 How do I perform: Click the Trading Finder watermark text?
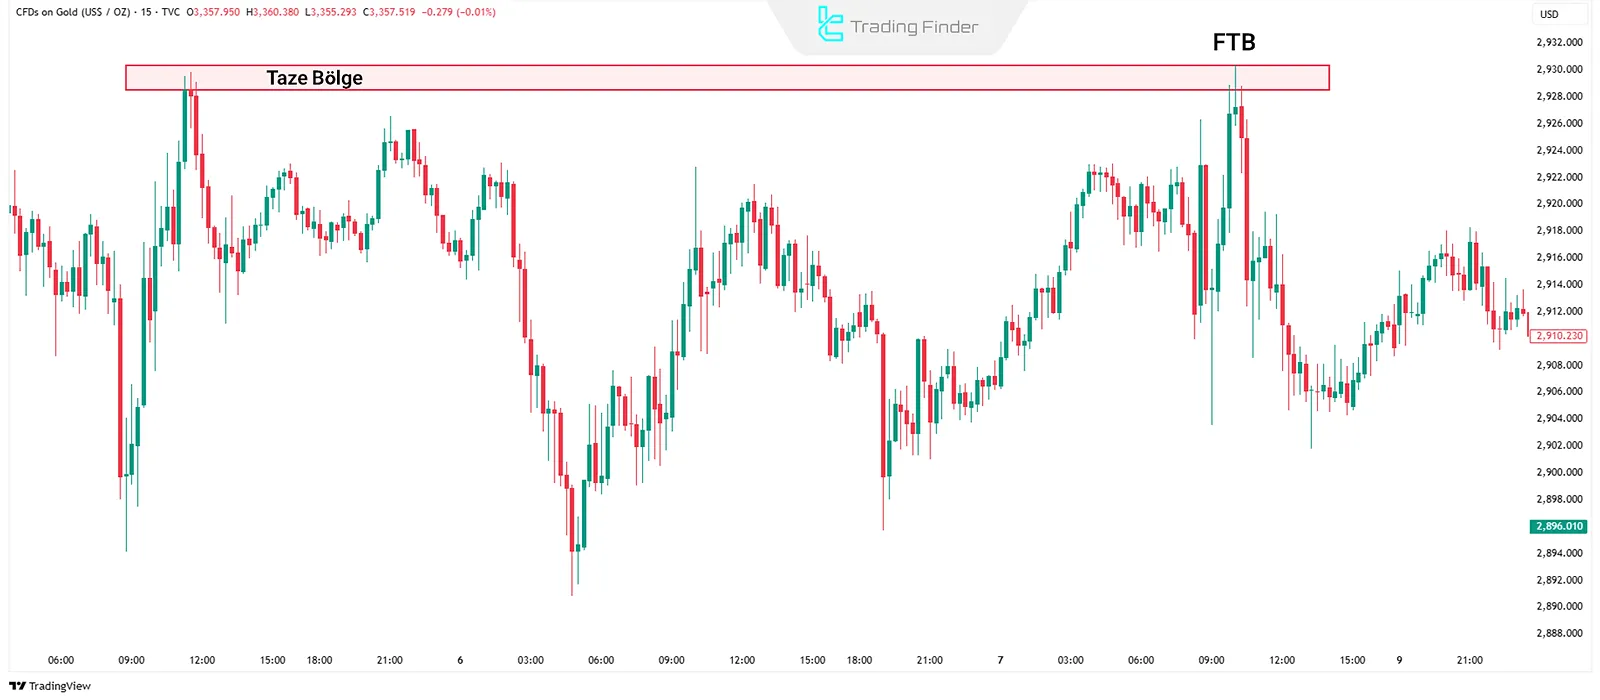click(914, 27)
